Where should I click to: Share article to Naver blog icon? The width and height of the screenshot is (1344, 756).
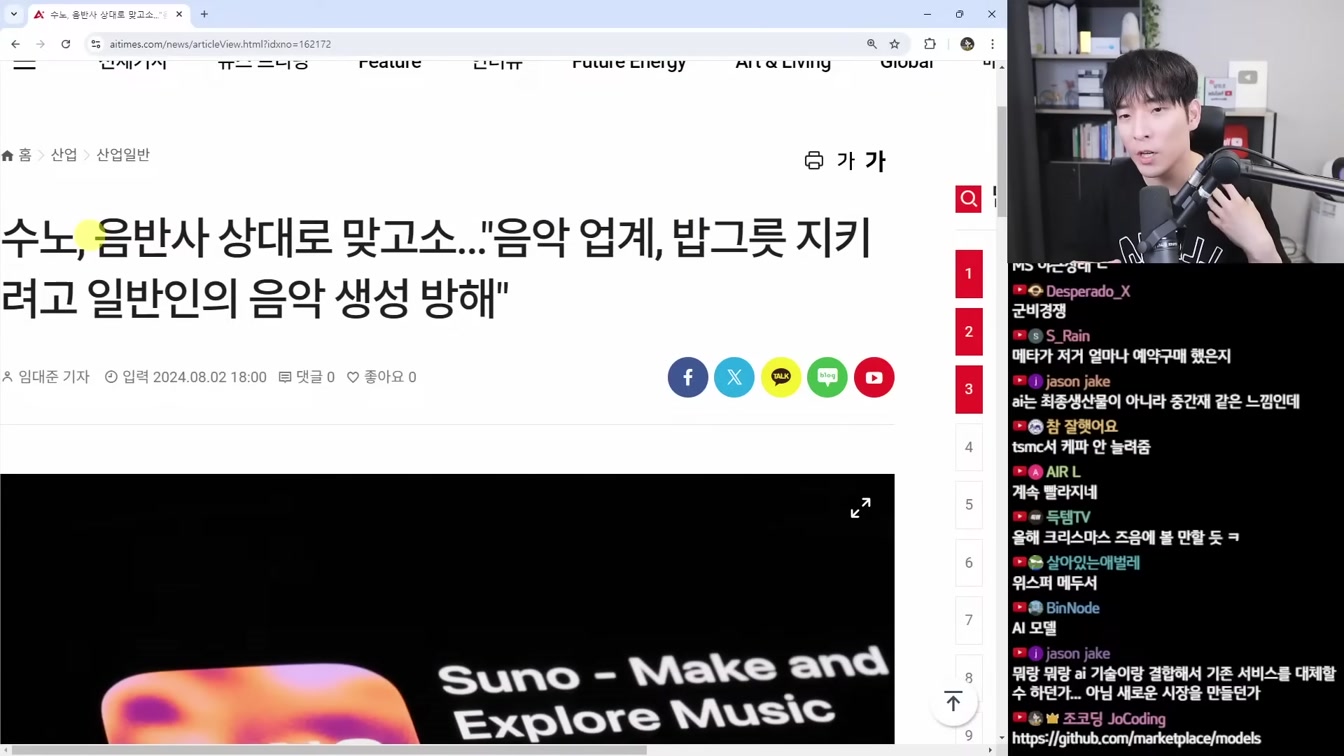827,377
